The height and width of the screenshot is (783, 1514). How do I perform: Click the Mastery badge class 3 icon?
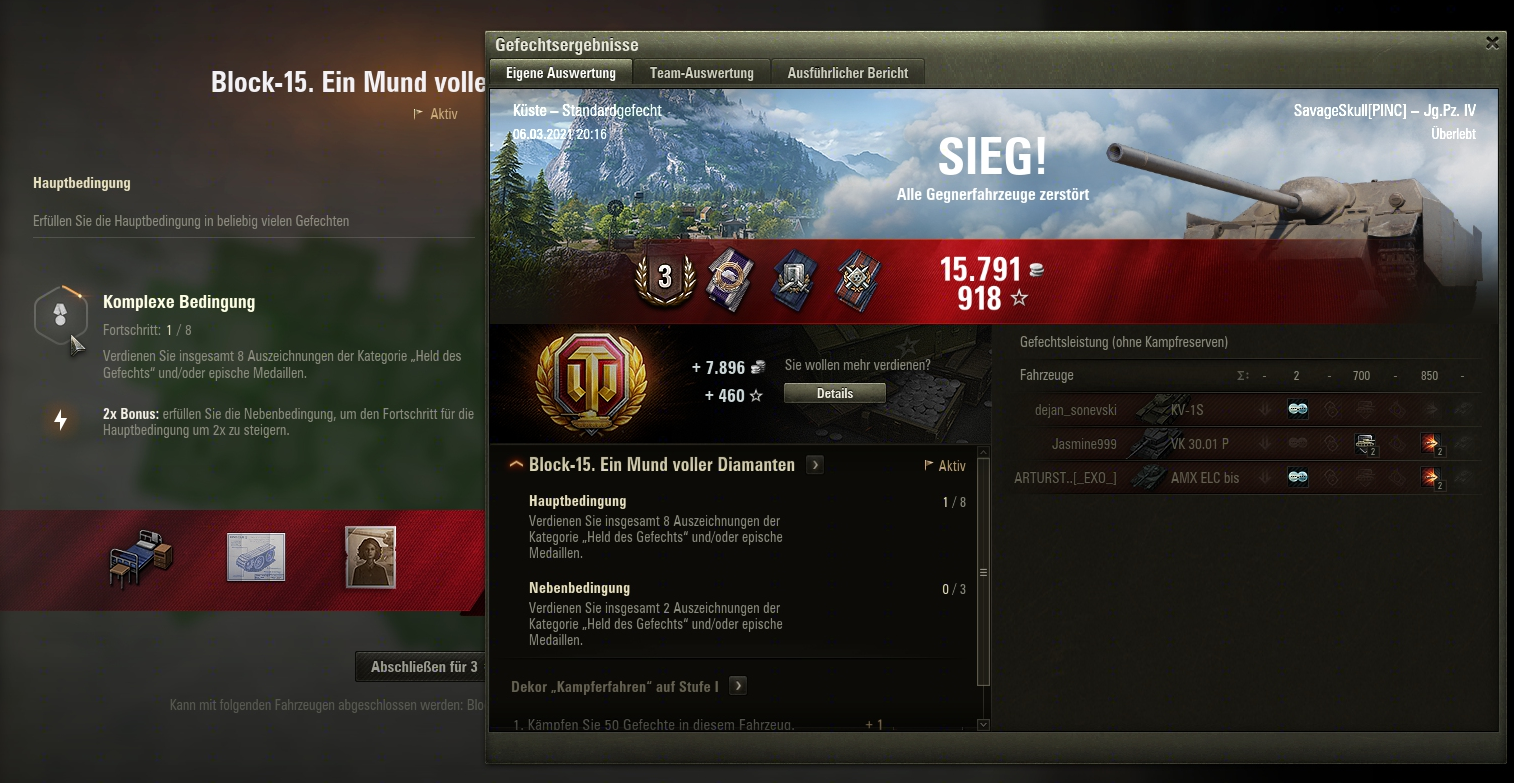coord(664,277)
